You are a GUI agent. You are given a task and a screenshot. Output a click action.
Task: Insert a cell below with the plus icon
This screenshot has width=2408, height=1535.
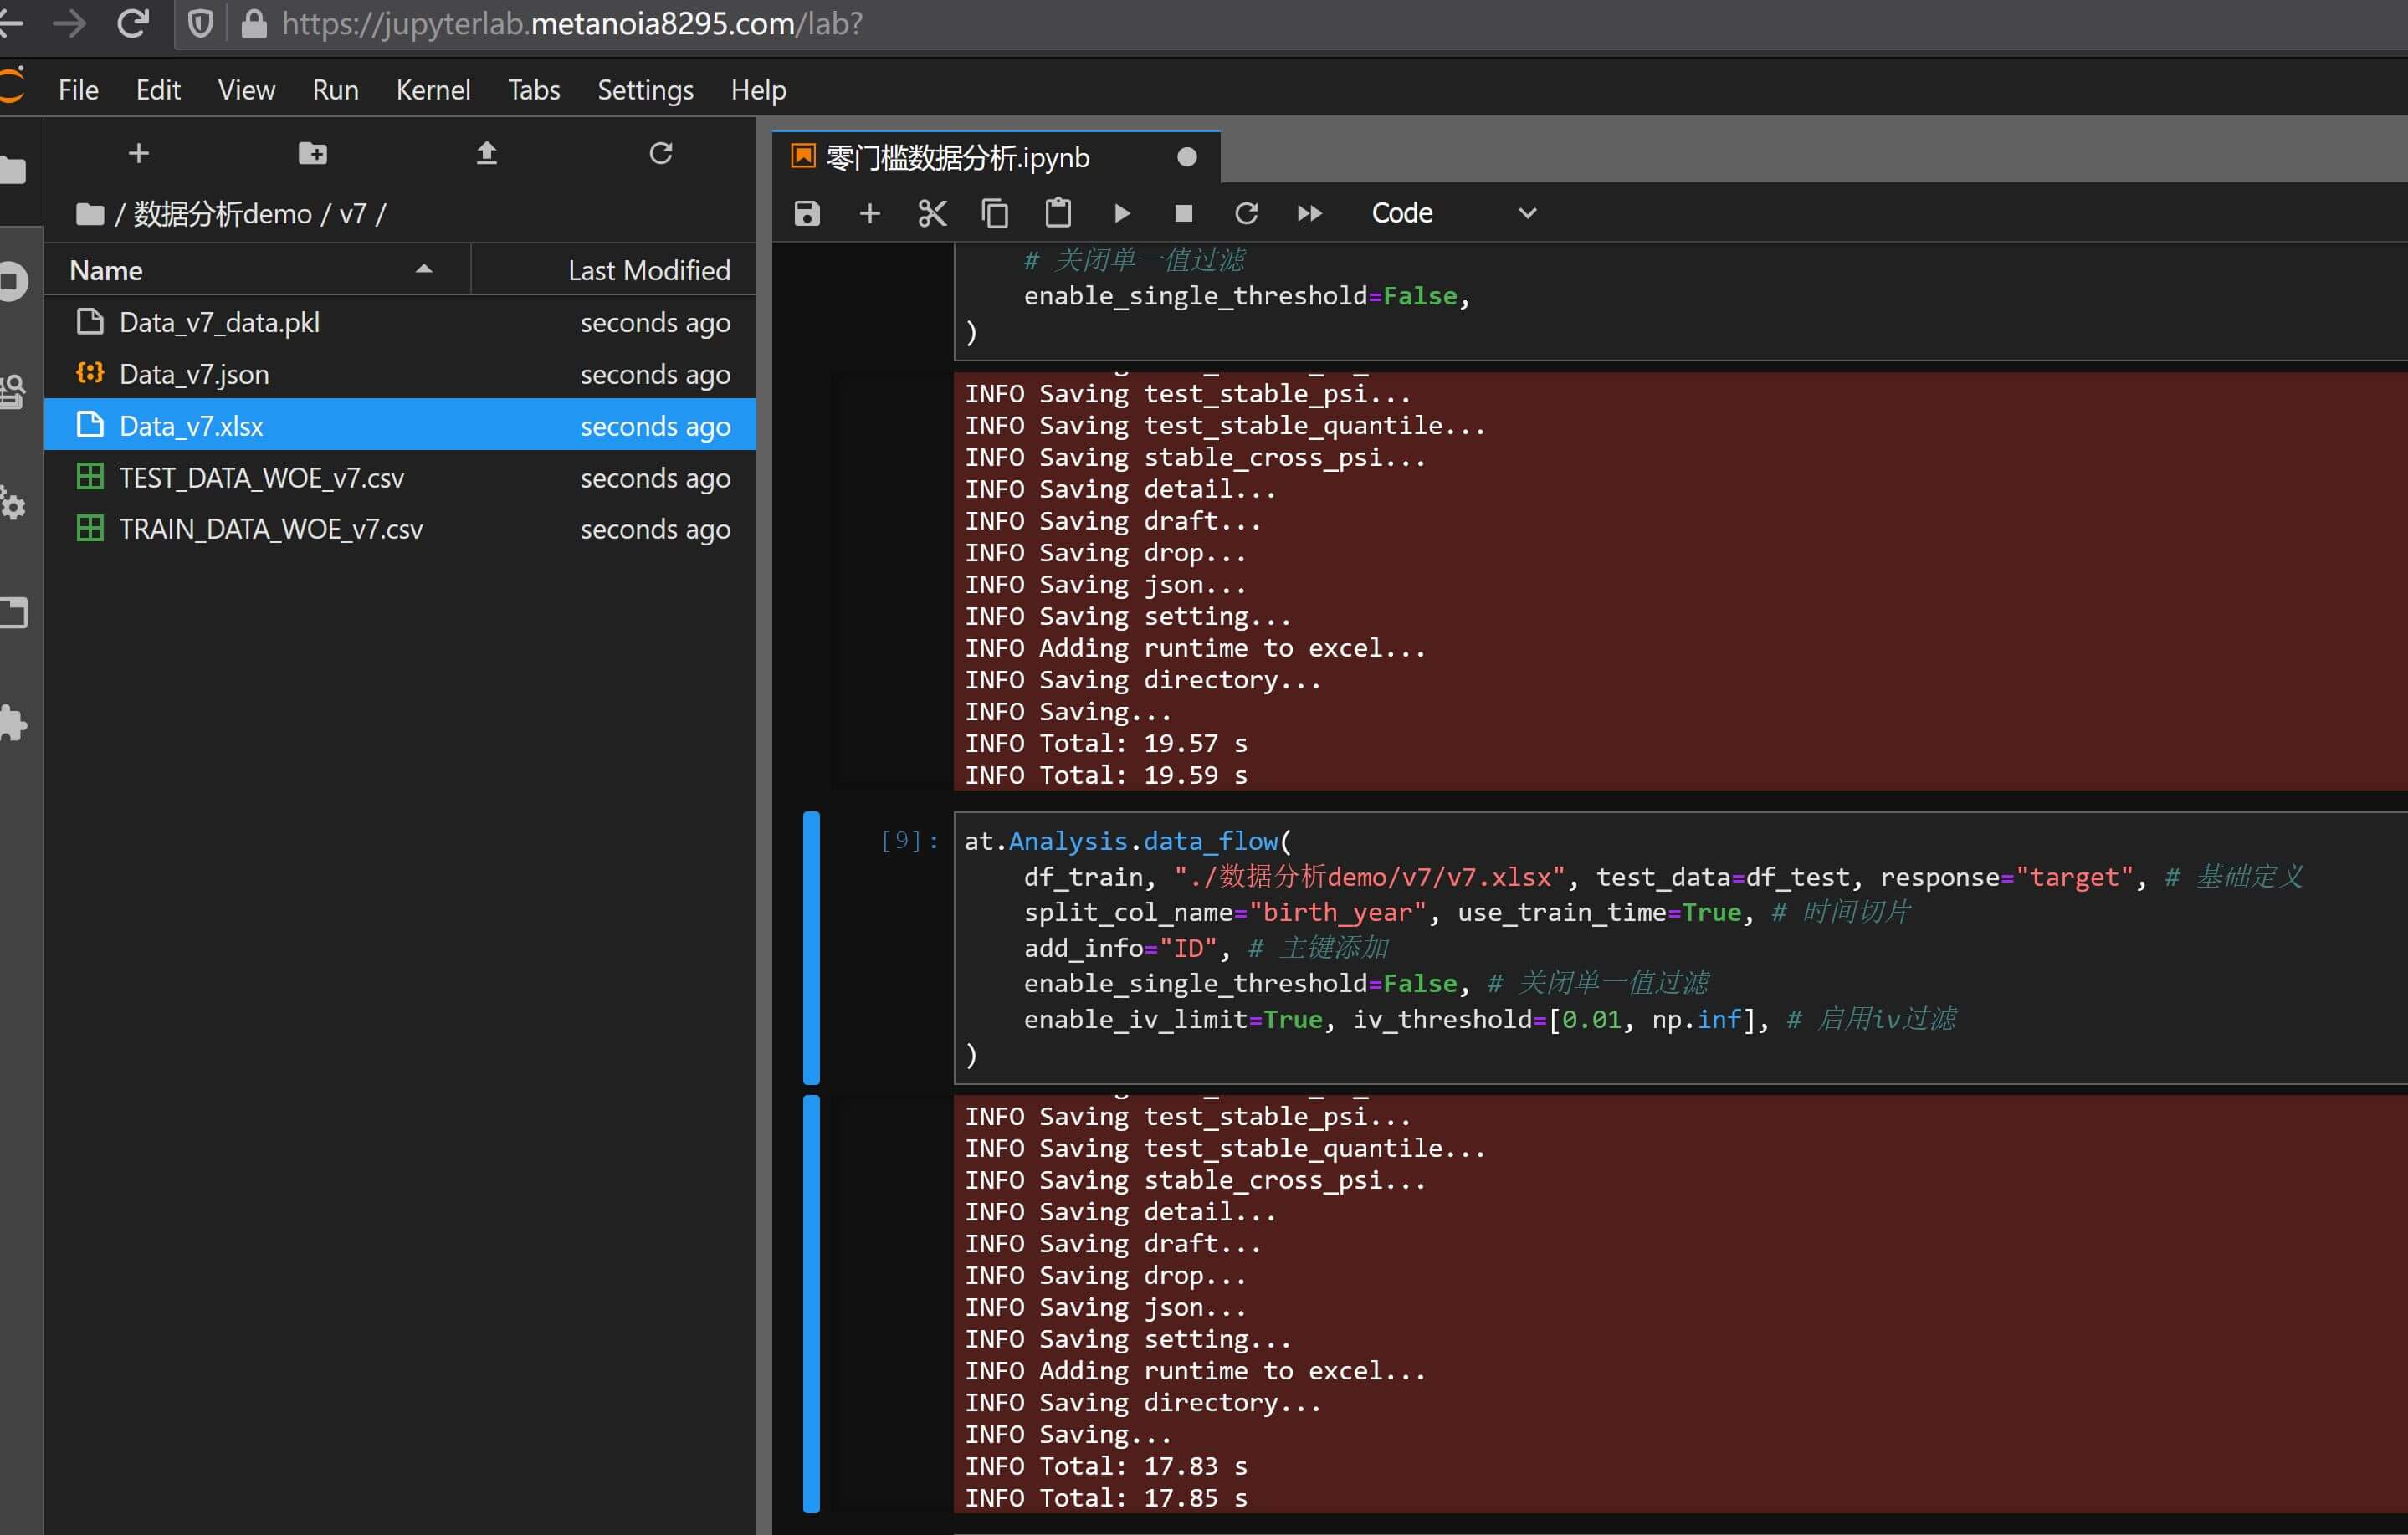870,213
